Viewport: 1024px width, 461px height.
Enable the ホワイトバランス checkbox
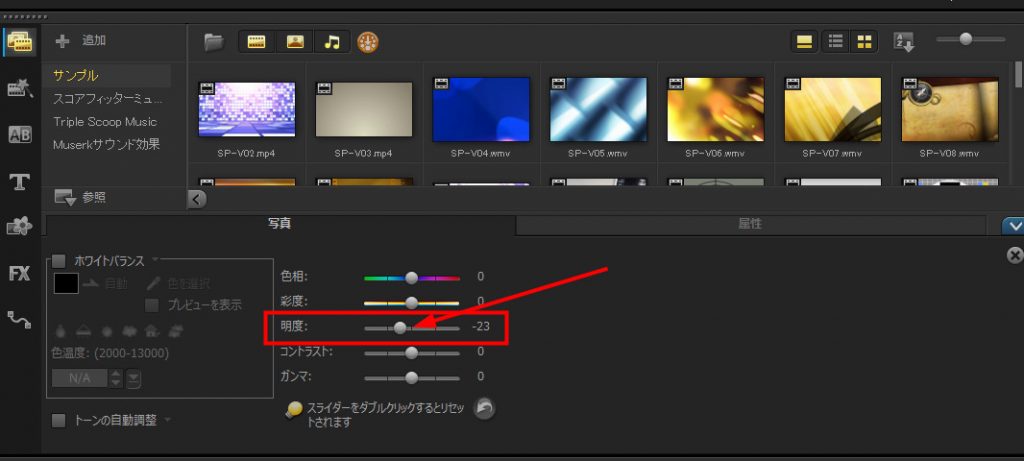click(60, 261)
